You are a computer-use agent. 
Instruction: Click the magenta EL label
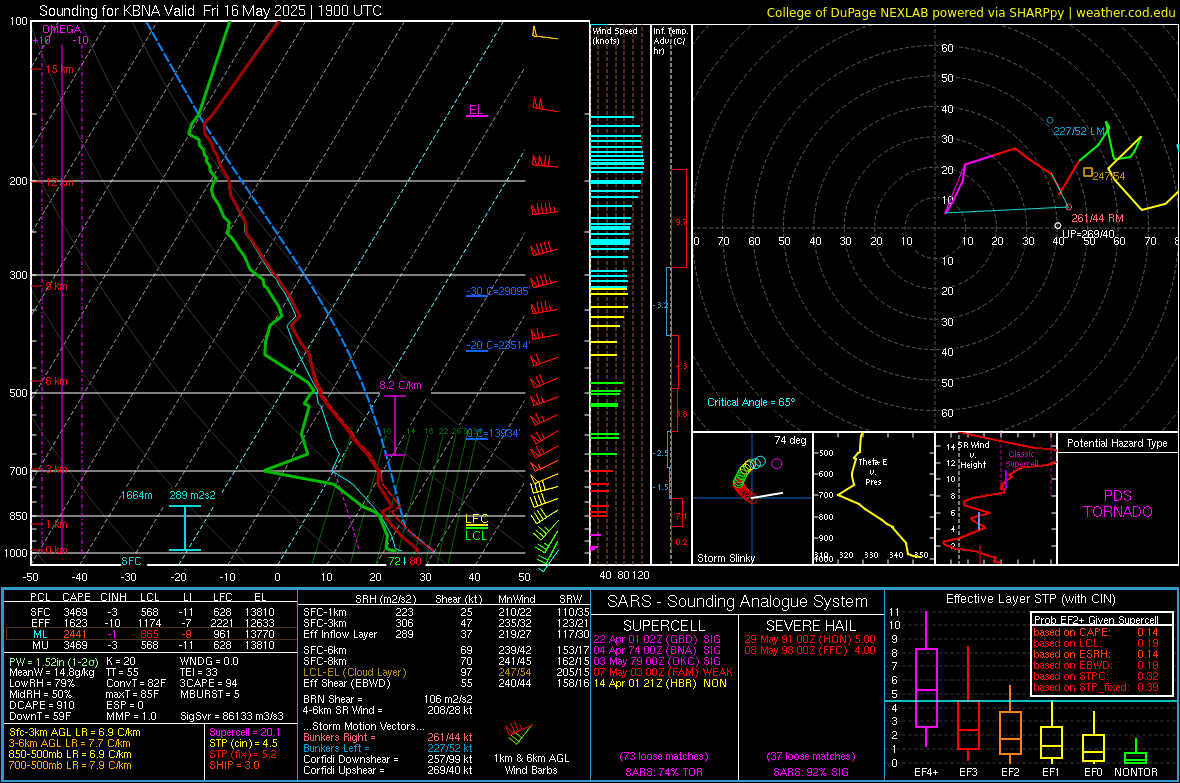(476, 110)
